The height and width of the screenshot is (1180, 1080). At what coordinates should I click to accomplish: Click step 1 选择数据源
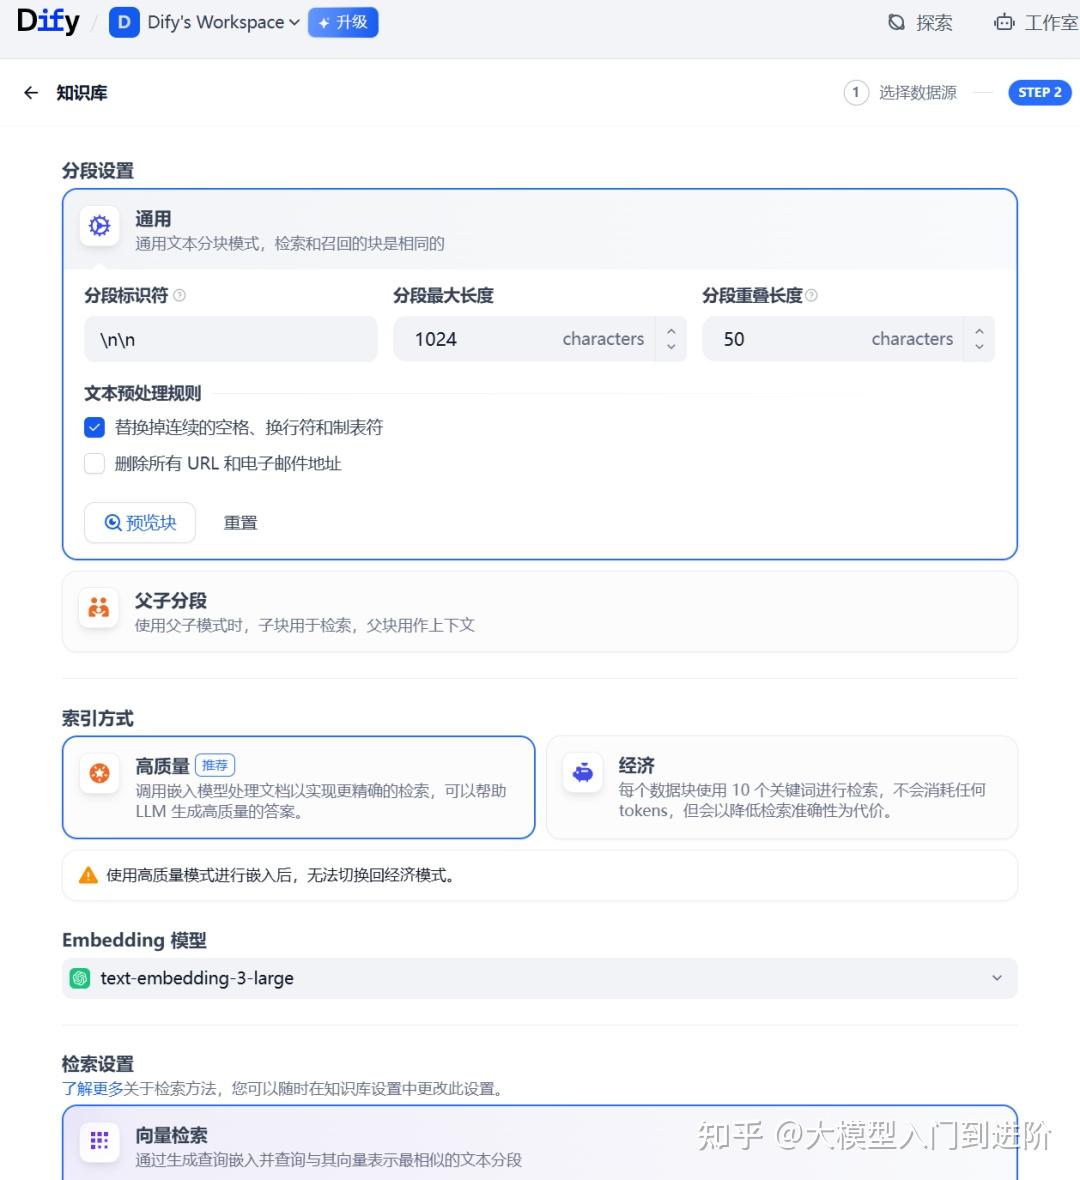click(903, 92)
